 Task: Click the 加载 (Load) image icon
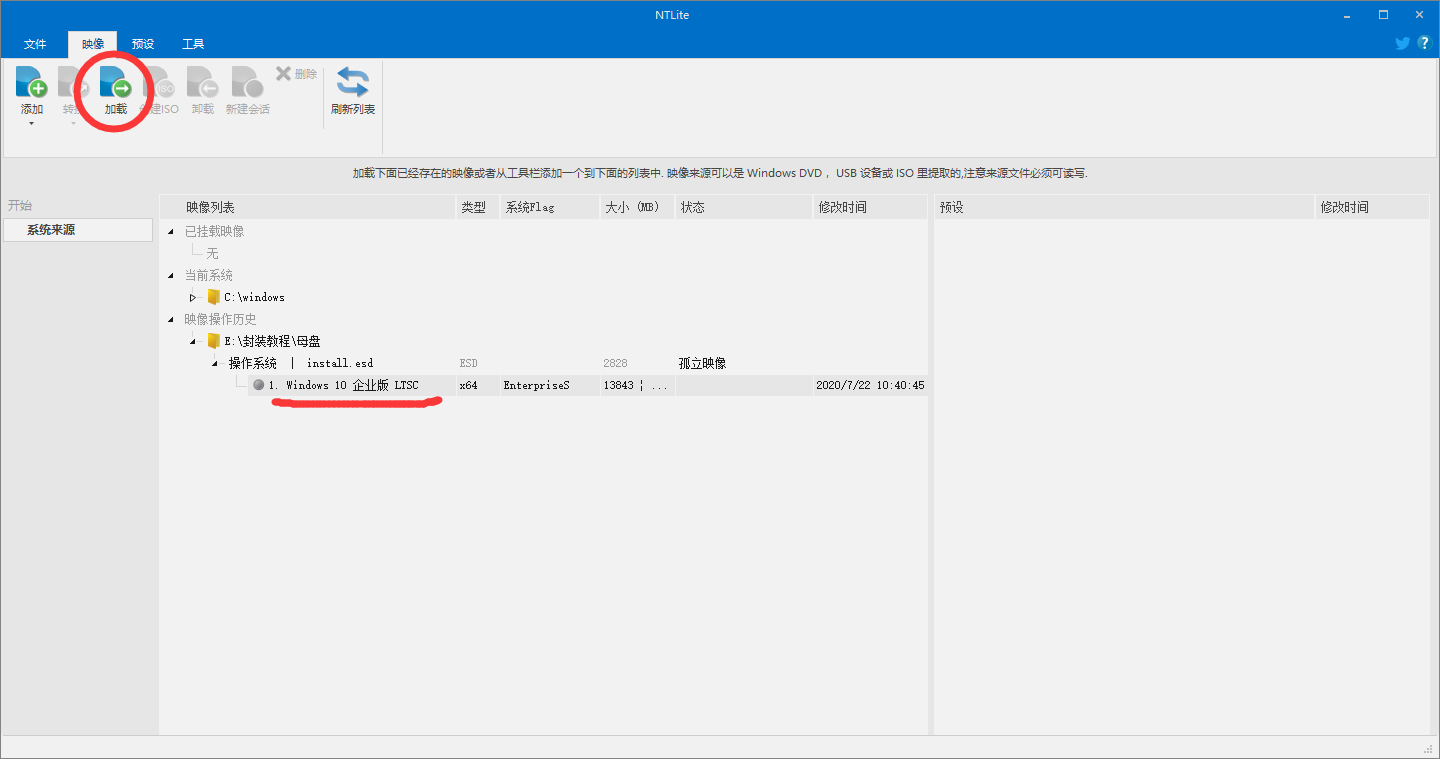pyautogui.click(x=116, y=81)
